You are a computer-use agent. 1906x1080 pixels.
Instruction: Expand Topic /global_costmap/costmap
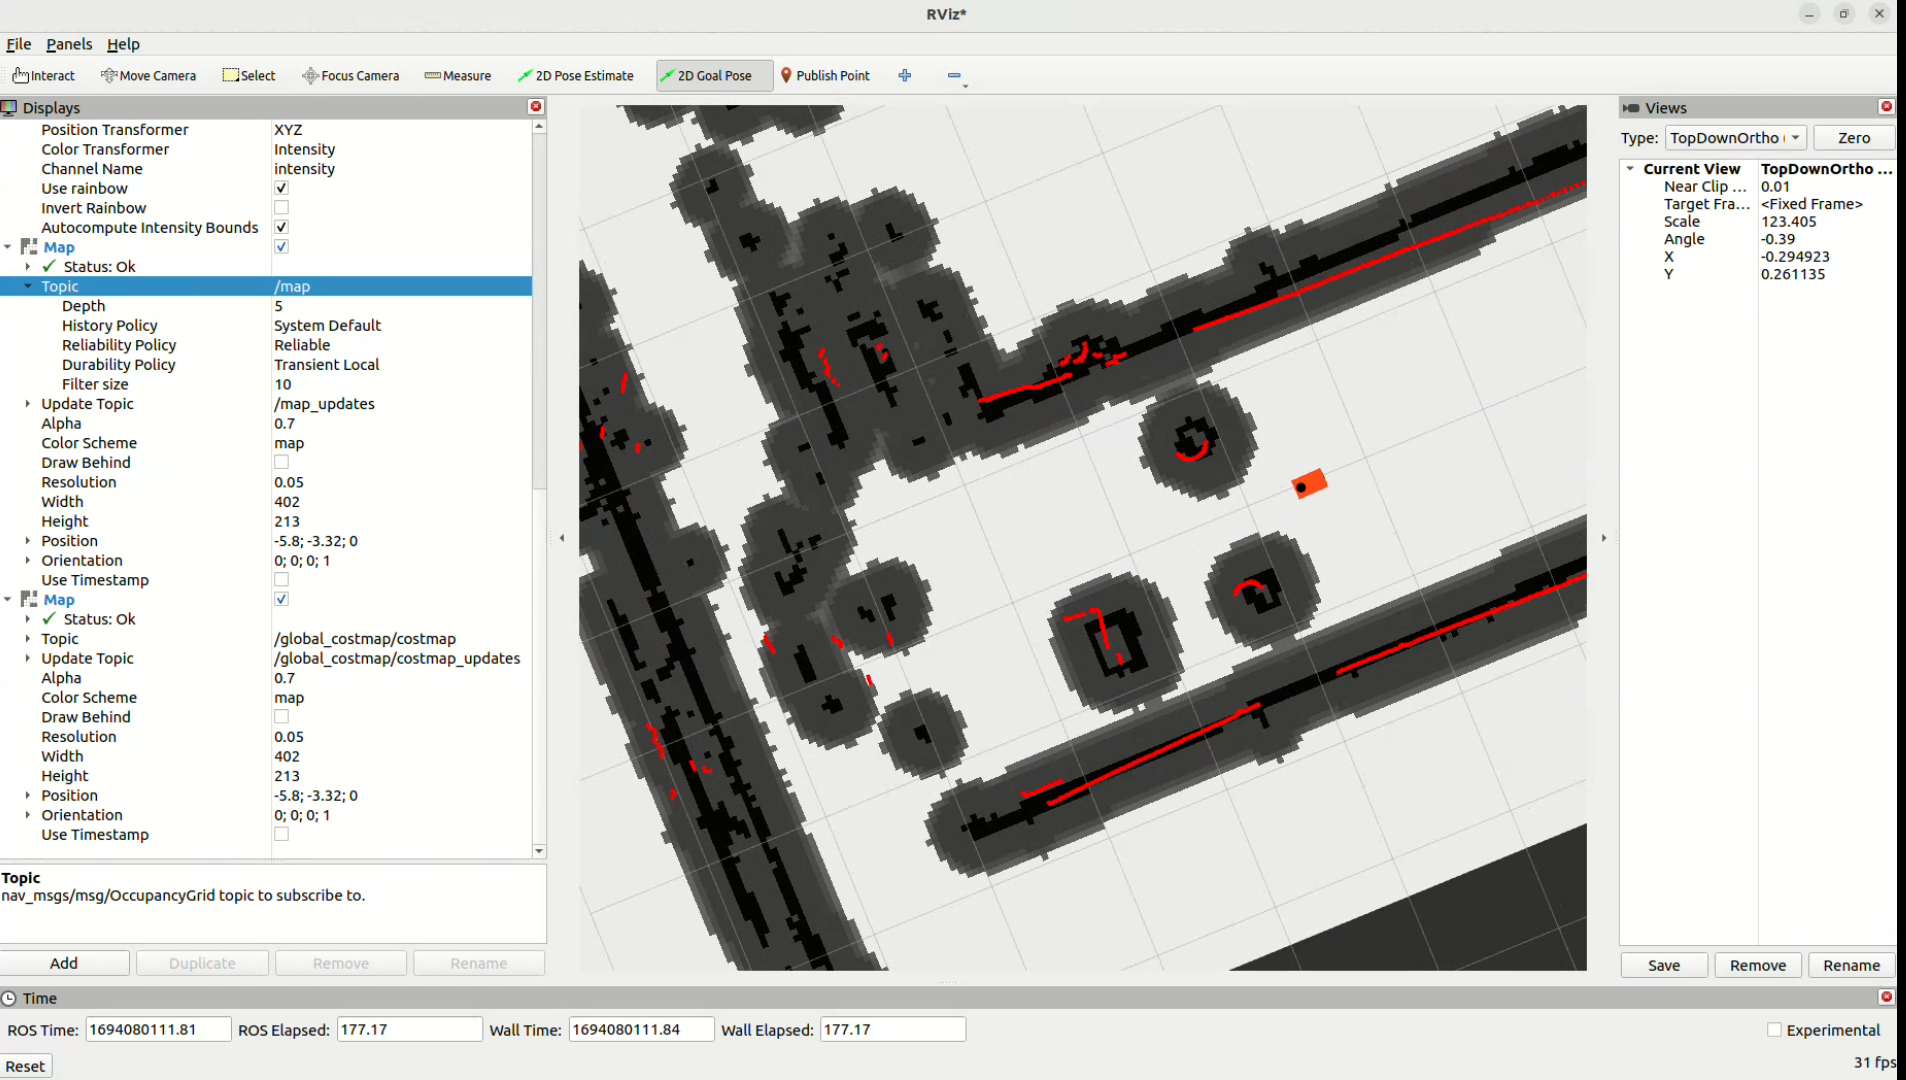[28, 639]
